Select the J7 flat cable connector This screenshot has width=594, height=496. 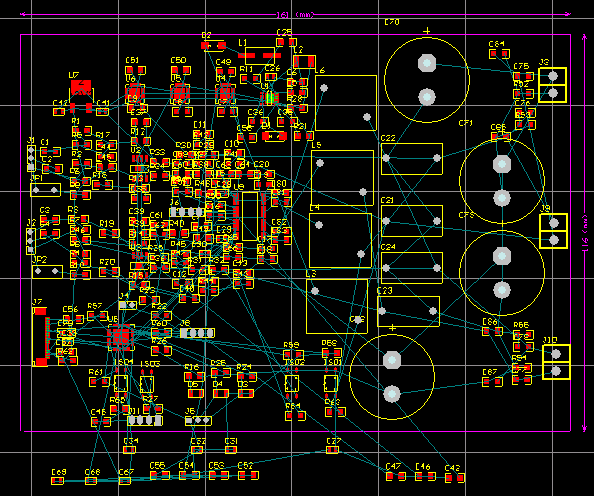tap(41, 337)
